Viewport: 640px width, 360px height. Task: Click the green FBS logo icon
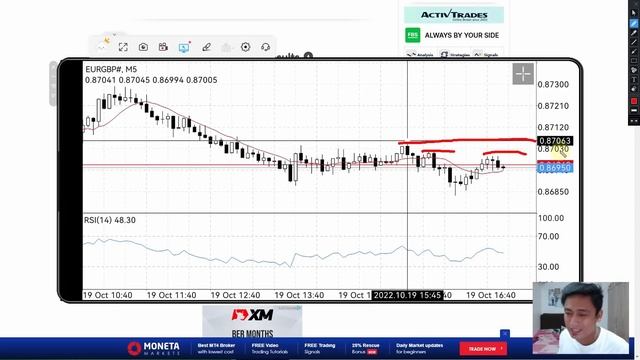[412, 35]
